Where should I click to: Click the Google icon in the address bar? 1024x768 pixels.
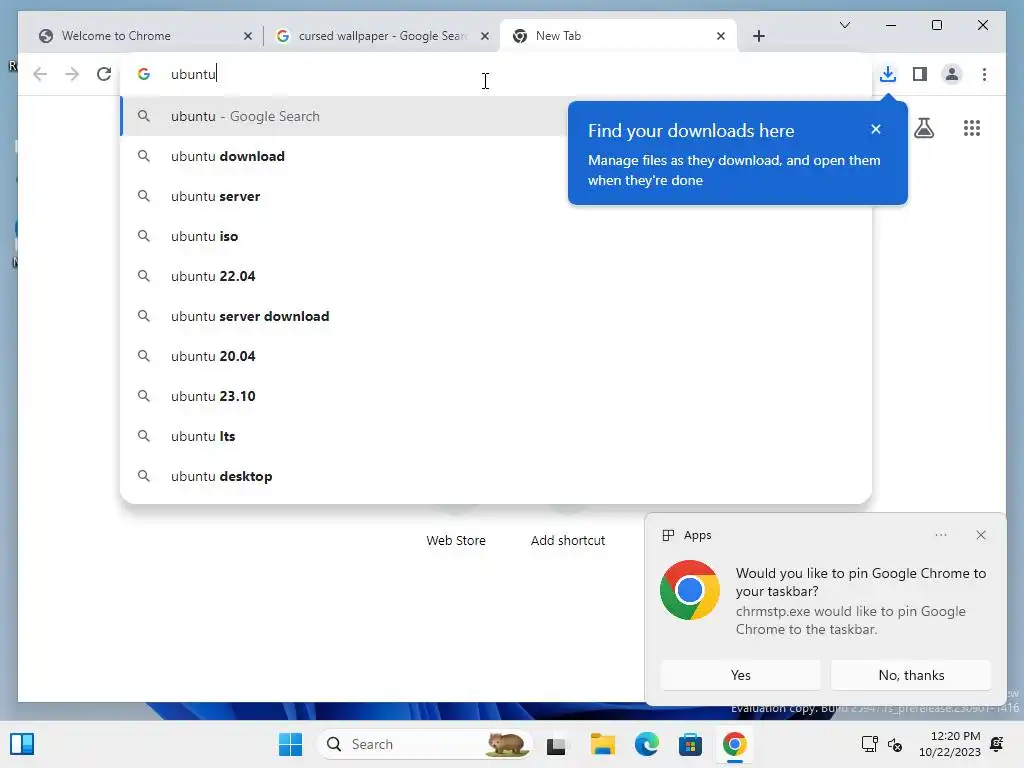(144, 74)
